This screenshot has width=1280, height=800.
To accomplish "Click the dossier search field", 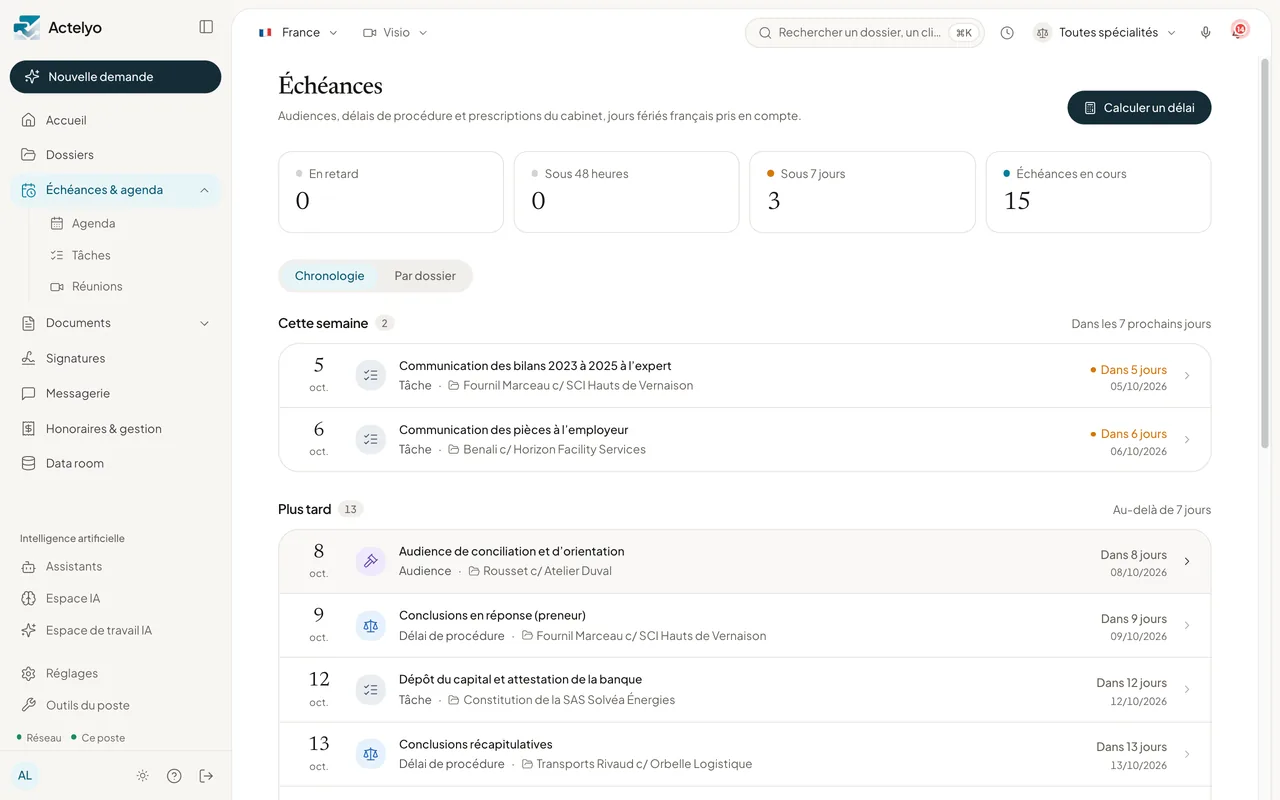I will 865,33.
